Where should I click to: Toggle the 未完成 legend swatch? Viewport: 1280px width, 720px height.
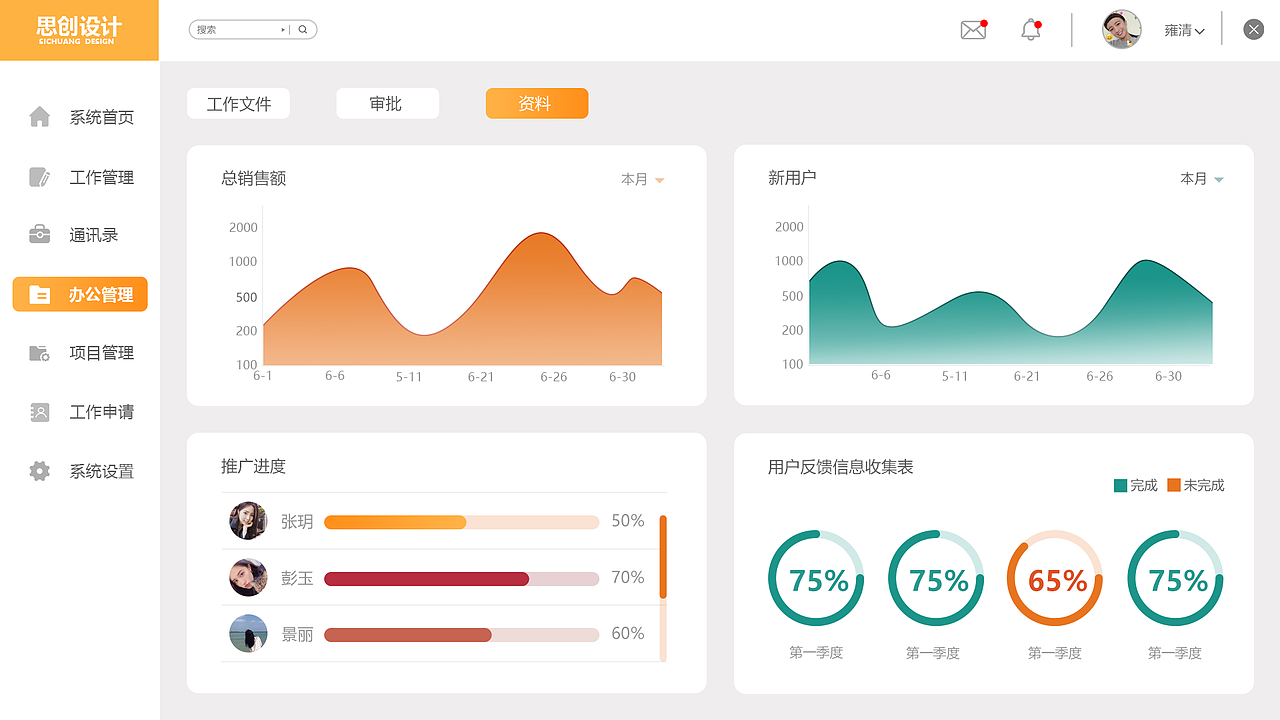pyautogui.click(x=1173, y=485)
